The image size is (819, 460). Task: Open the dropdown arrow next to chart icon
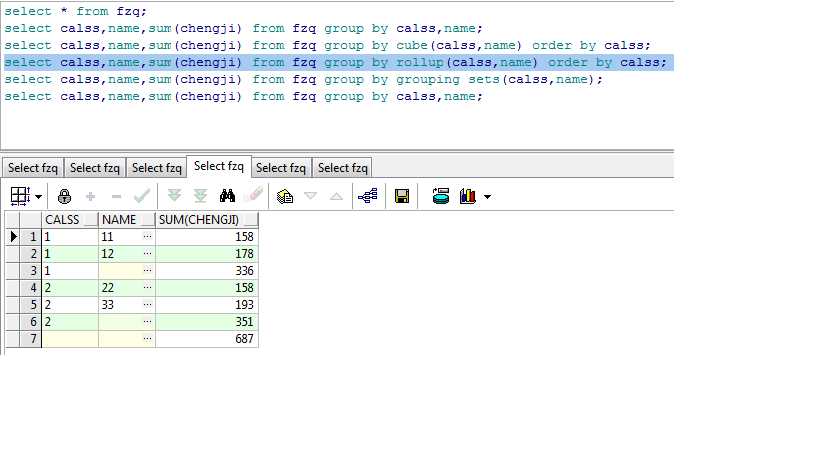[x=487, y=197]
